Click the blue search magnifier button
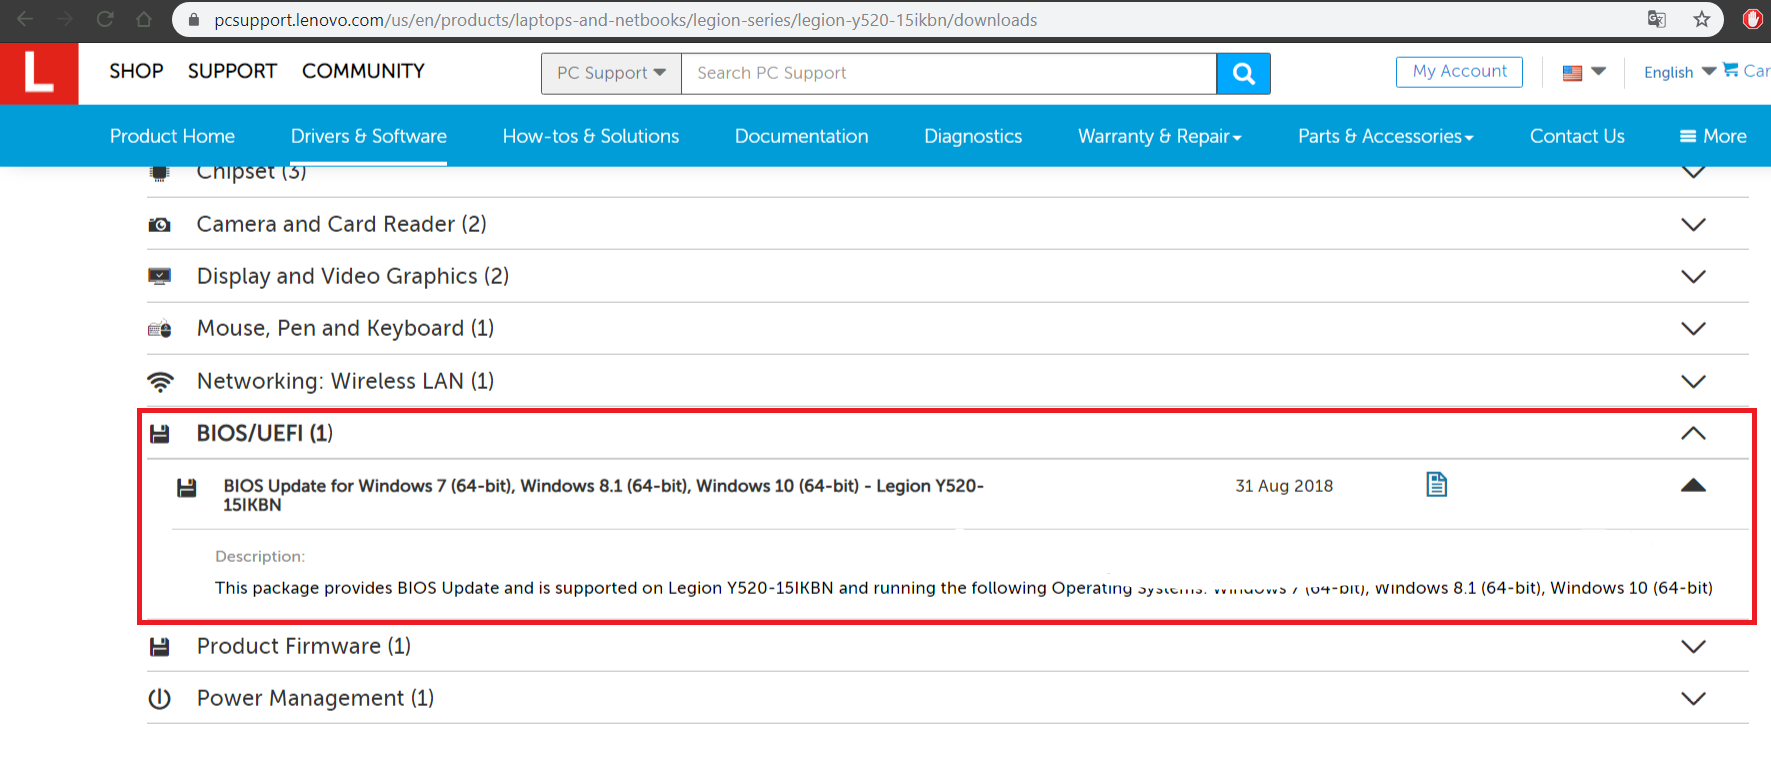The image size is (1771, 779). tap(1243, 73)
